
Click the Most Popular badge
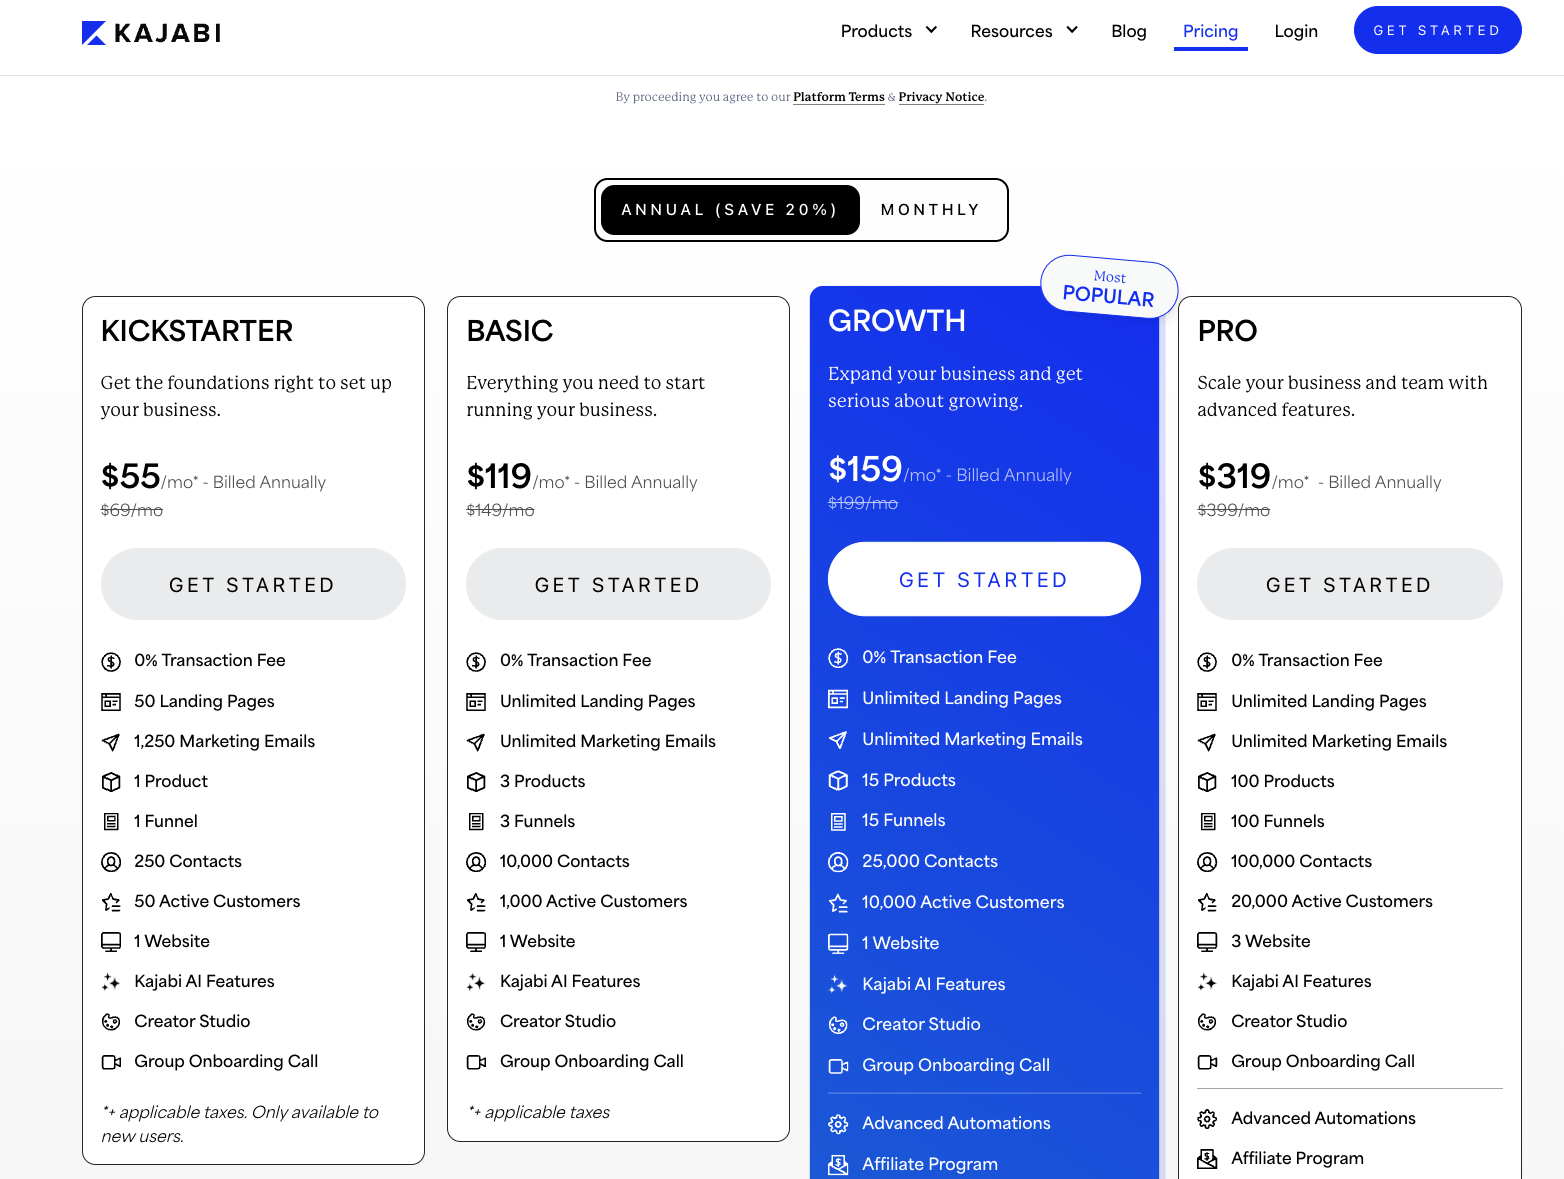[1109, 287]
